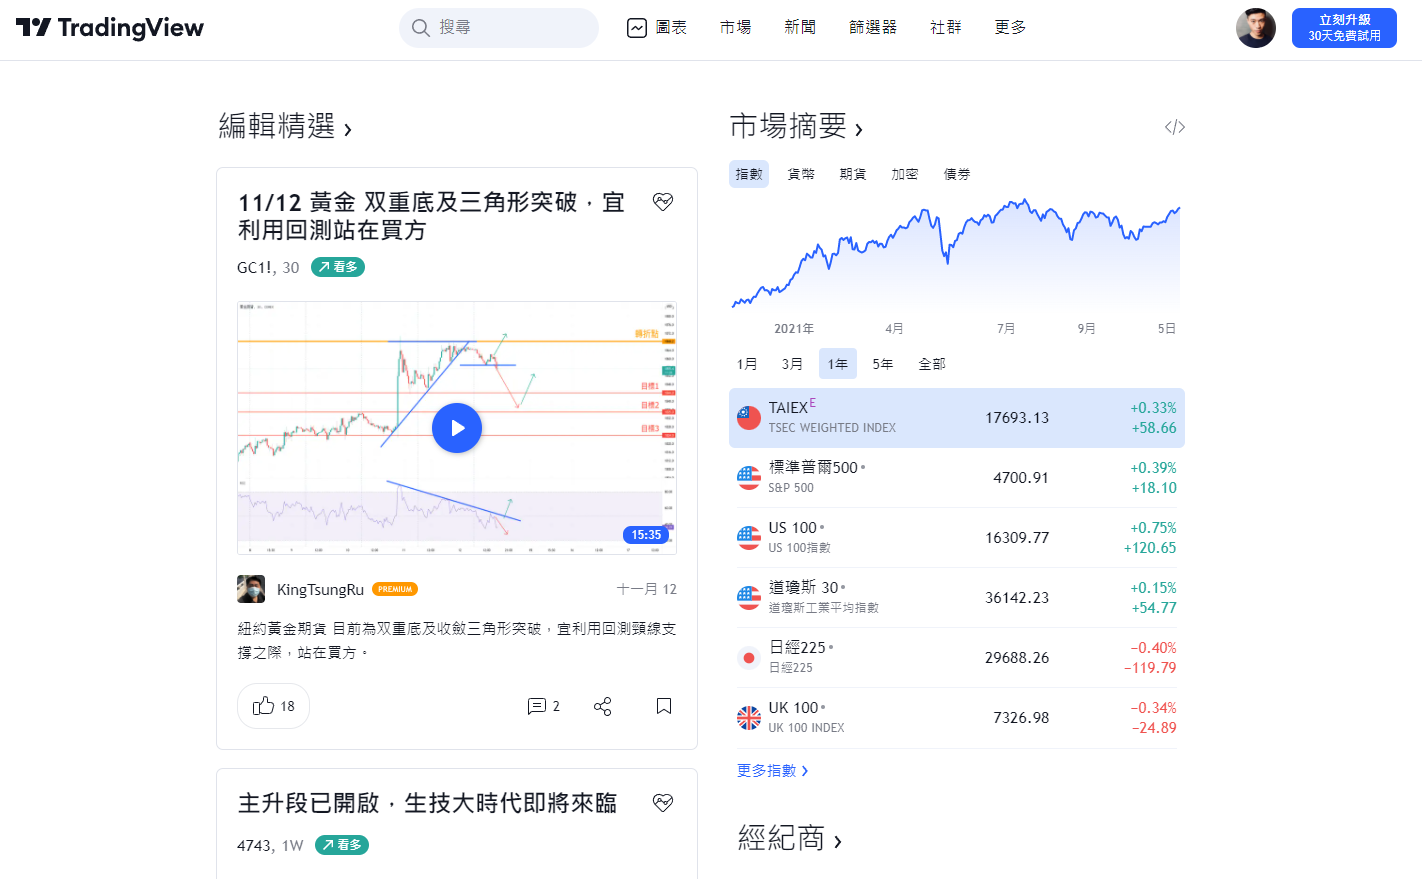This screenshot has width=1422, height=879.
Task: Open comments on the gold idea
Action: coord(543,706)
